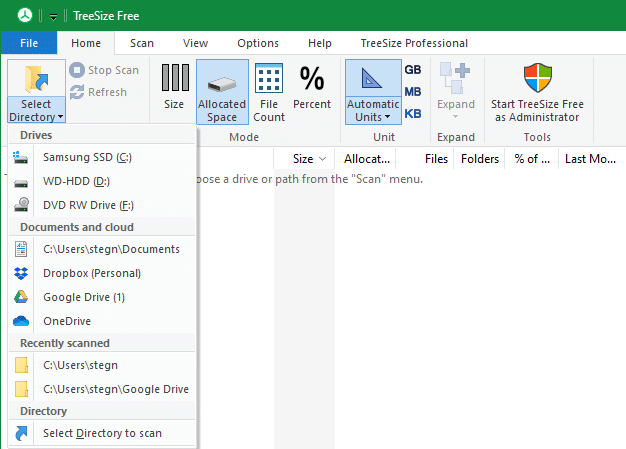The image size is (626, 449).
Task: Click the Google Drive logo icon
Action: 21,297
